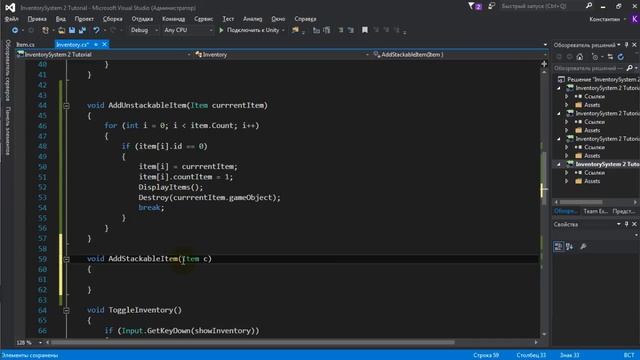Open the Правка menu
Image resolution: width=640 pixels, height=360 pixels.
pyautogui.click(x=37, y=19)
